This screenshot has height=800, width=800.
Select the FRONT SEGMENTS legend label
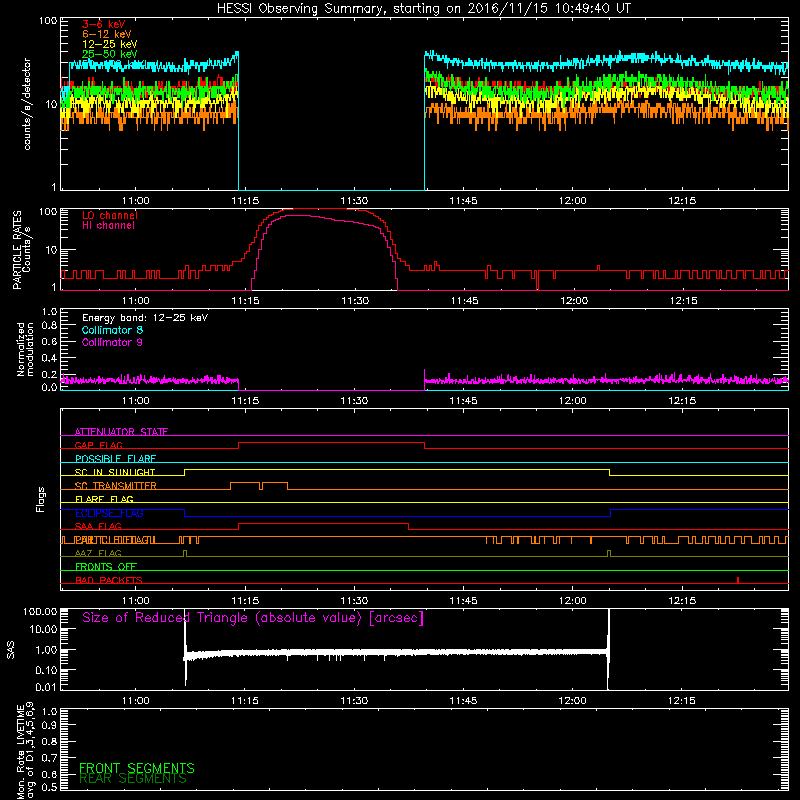pyautogui.click(x=137, y=768)
